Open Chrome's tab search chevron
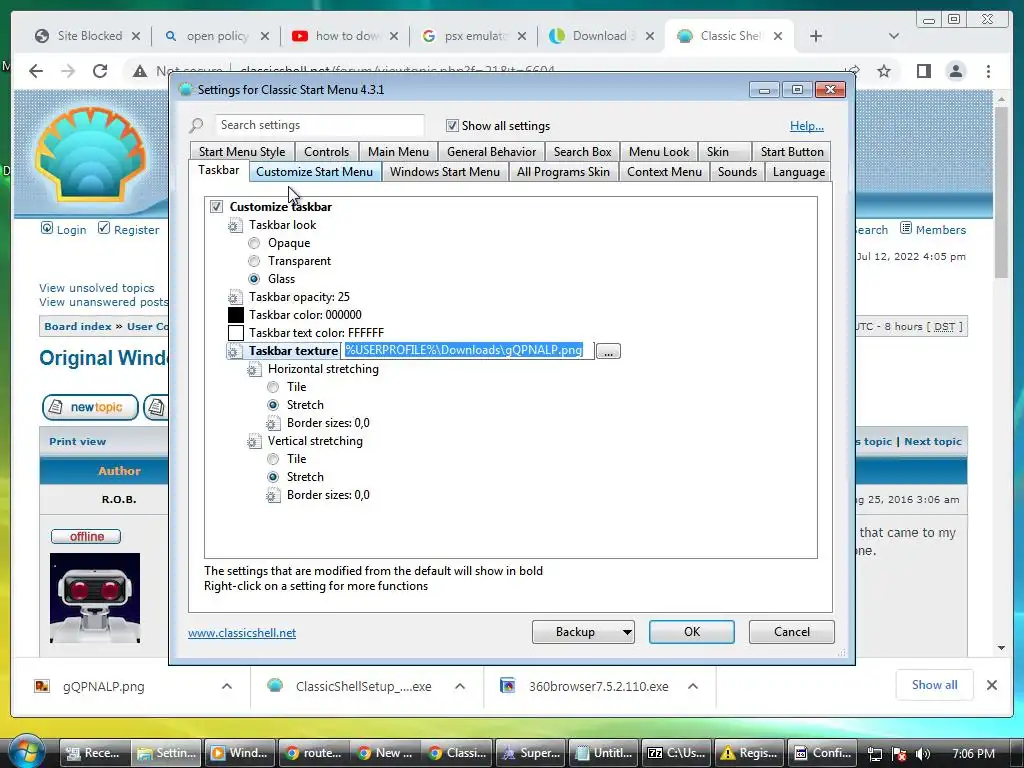 (x=894, y=36)
